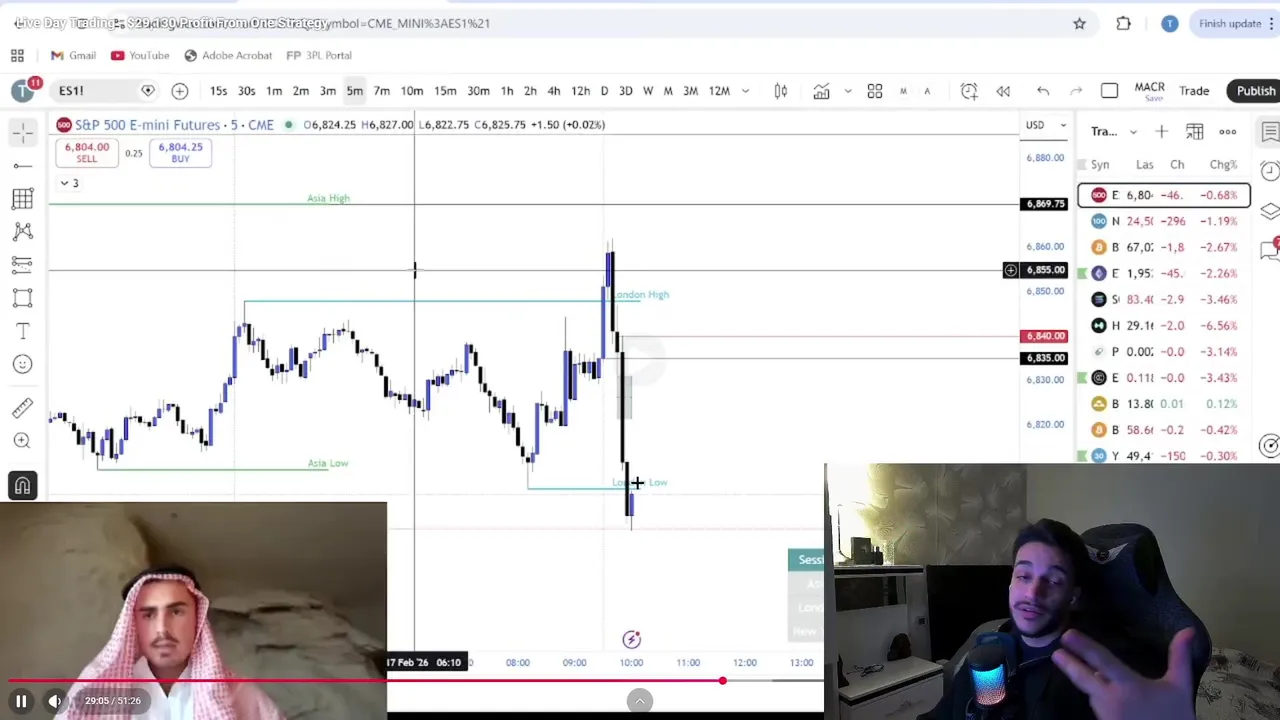The image size is (1280, 720).
Task: Open the Gmail bookmark
Action: point(73,55)
